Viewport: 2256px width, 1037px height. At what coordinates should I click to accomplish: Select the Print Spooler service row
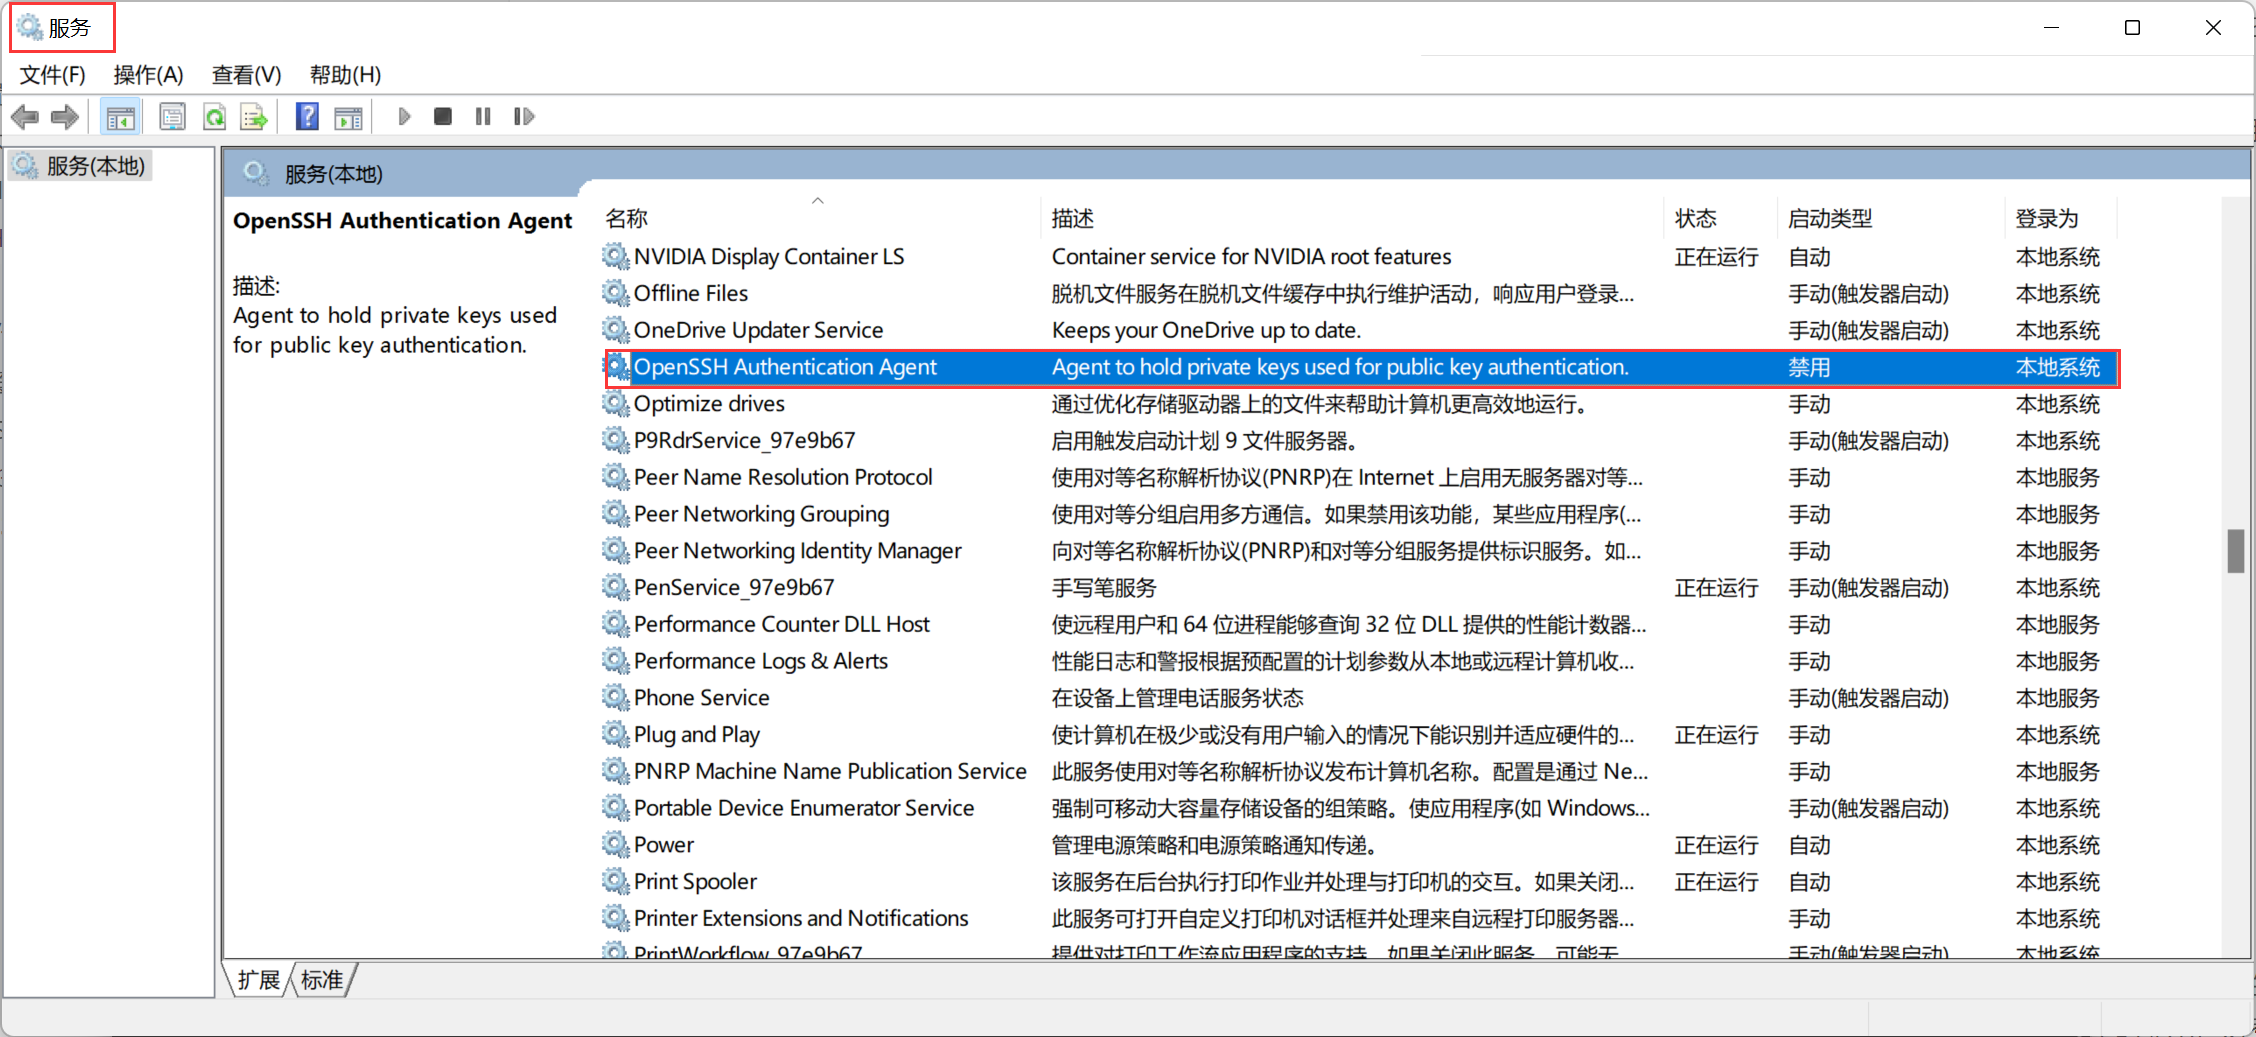[695, 882]
